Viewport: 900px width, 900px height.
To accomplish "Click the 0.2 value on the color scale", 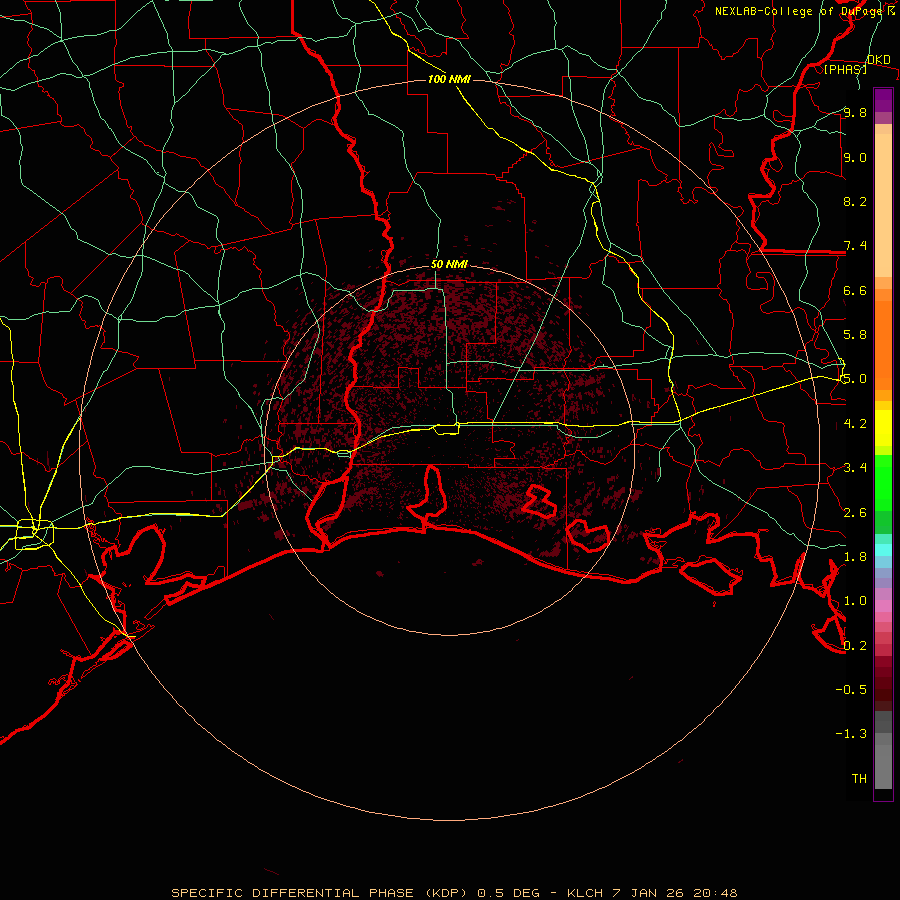I will point(855,646).
